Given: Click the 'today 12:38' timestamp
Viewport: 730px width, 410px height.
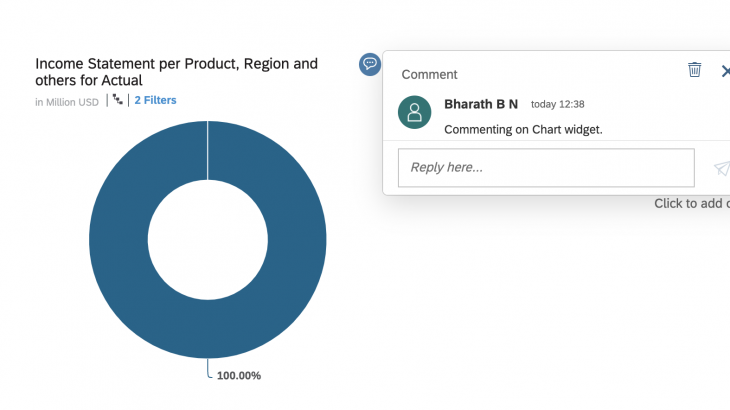Looking at the screenshot, I should (557, 104).
